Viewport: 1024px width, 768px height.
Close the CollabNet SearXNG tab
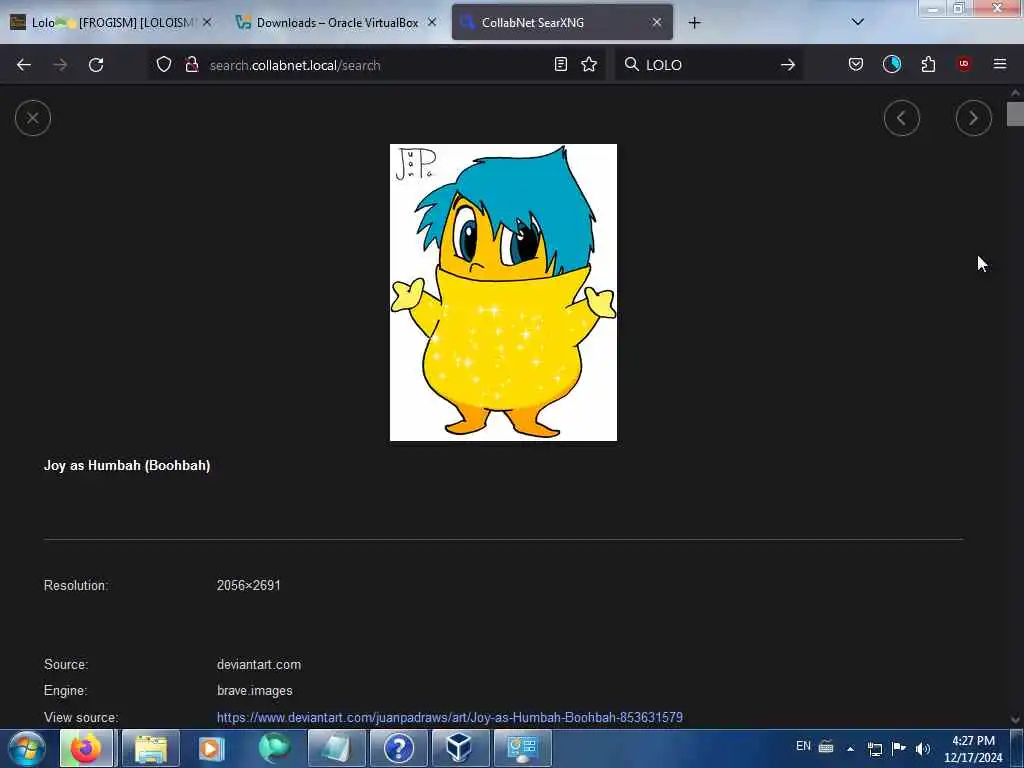pos(656,23)
